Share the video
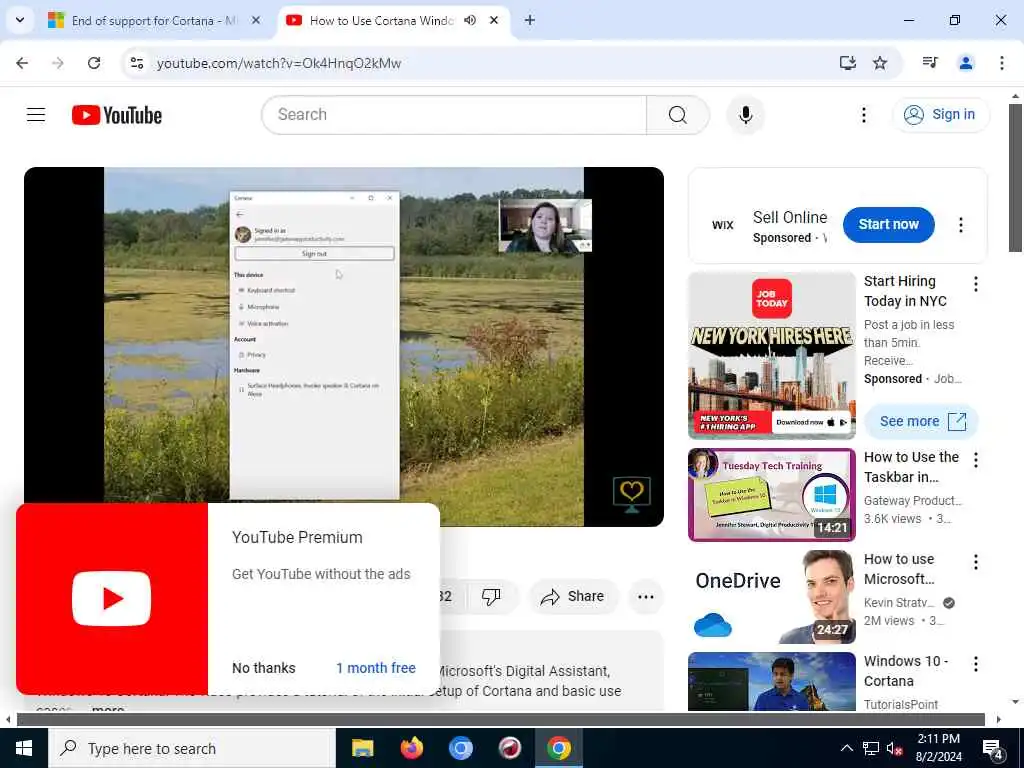1024x768 pixels. (x=573, y=596)
